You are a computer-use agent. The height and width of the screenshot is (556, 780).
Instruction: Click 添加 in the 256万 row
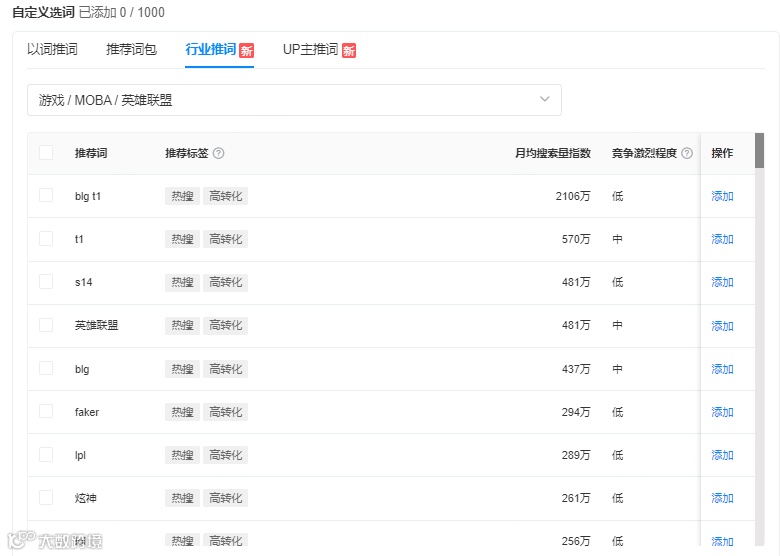click(x=722, y=541)
